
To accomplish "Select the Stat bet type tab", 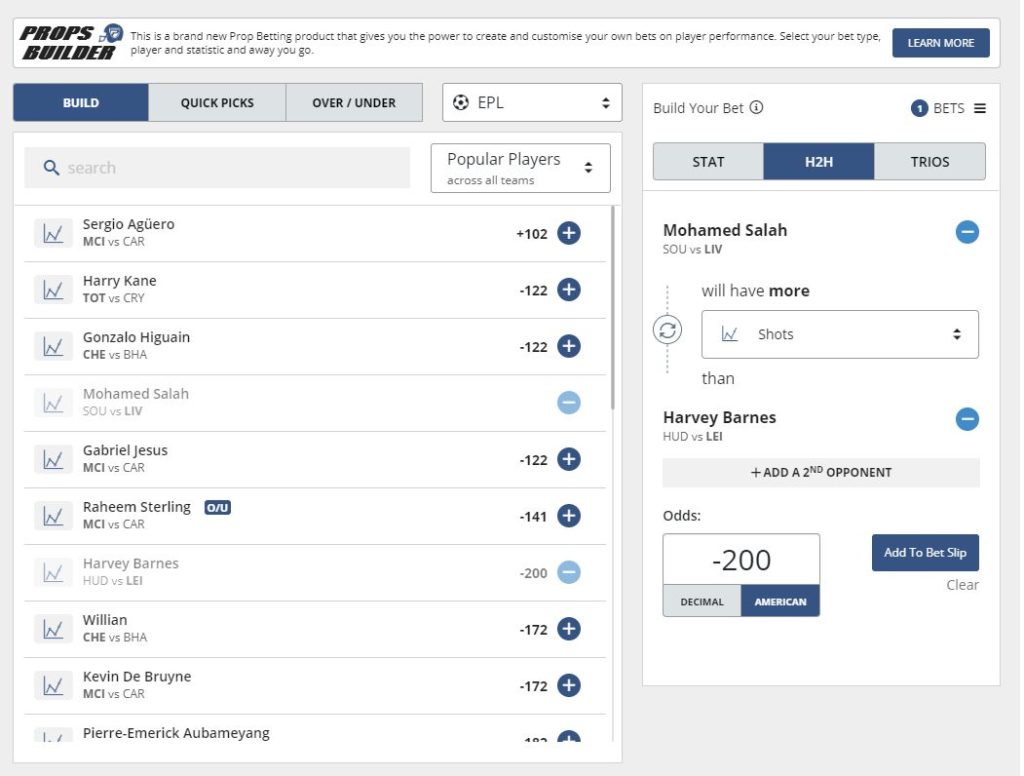I will (x=708, y=161).
